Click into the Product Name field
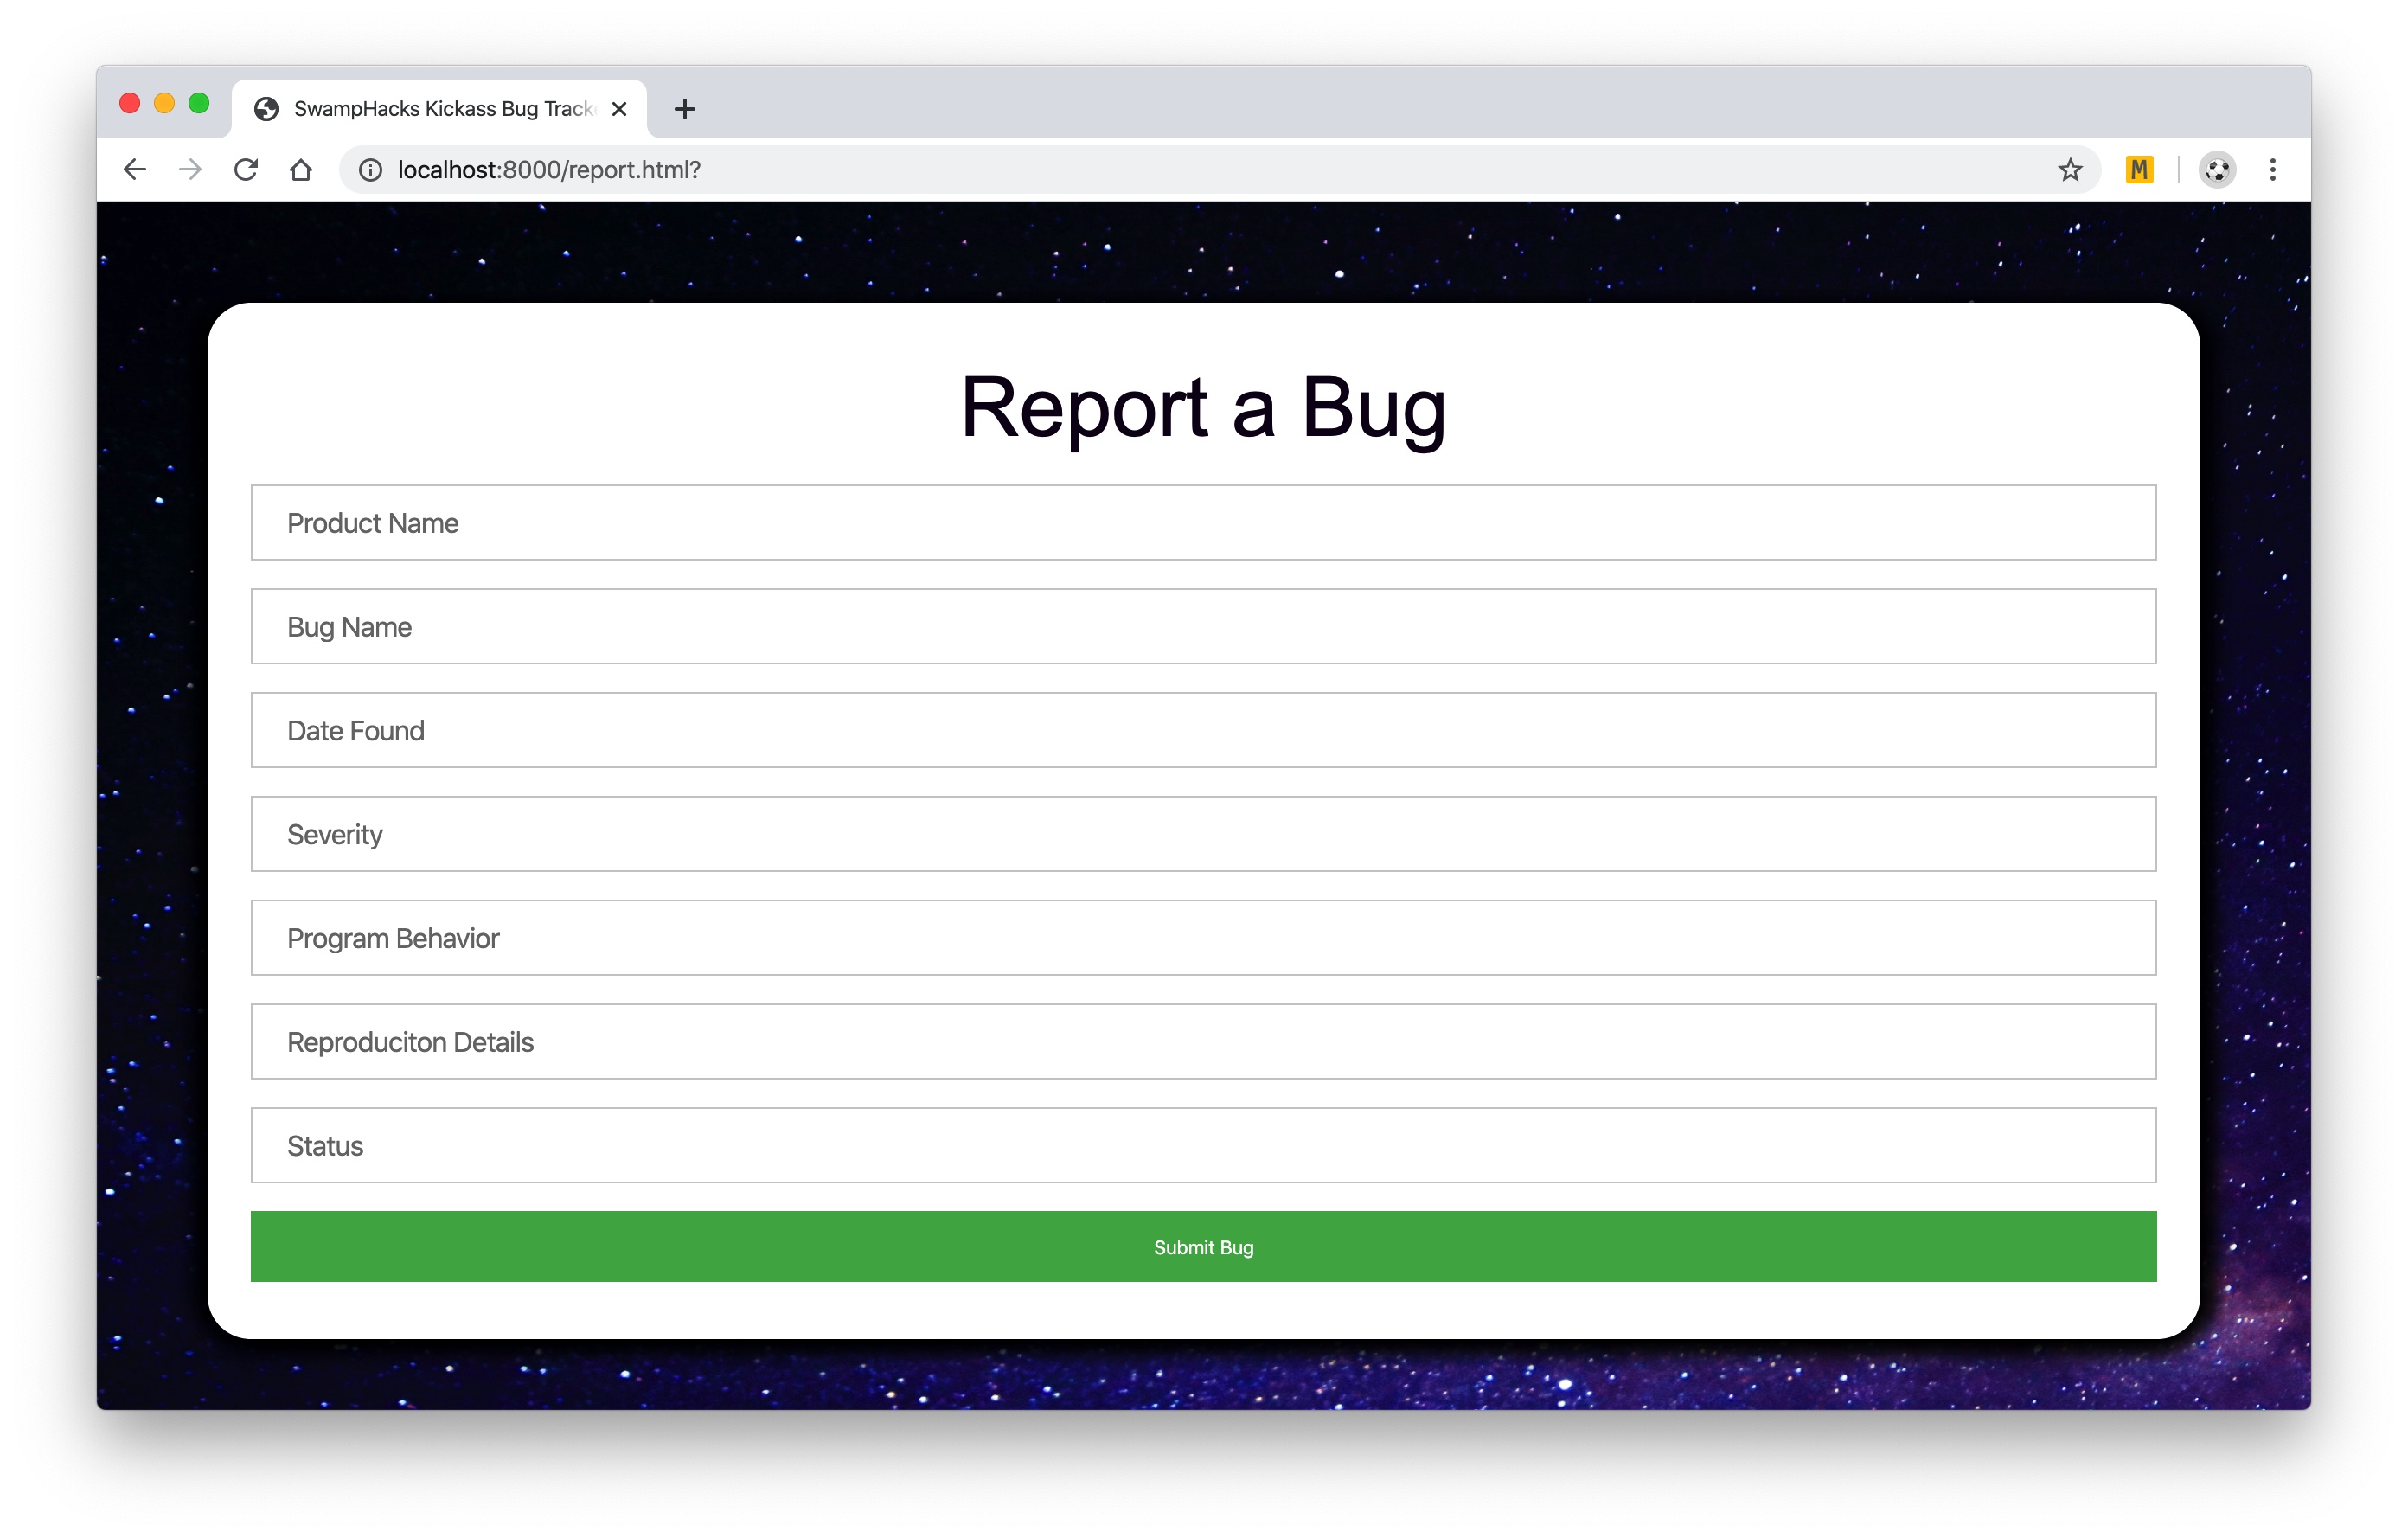The height and width of the screenshot is (1538, 2408). 1203,523
